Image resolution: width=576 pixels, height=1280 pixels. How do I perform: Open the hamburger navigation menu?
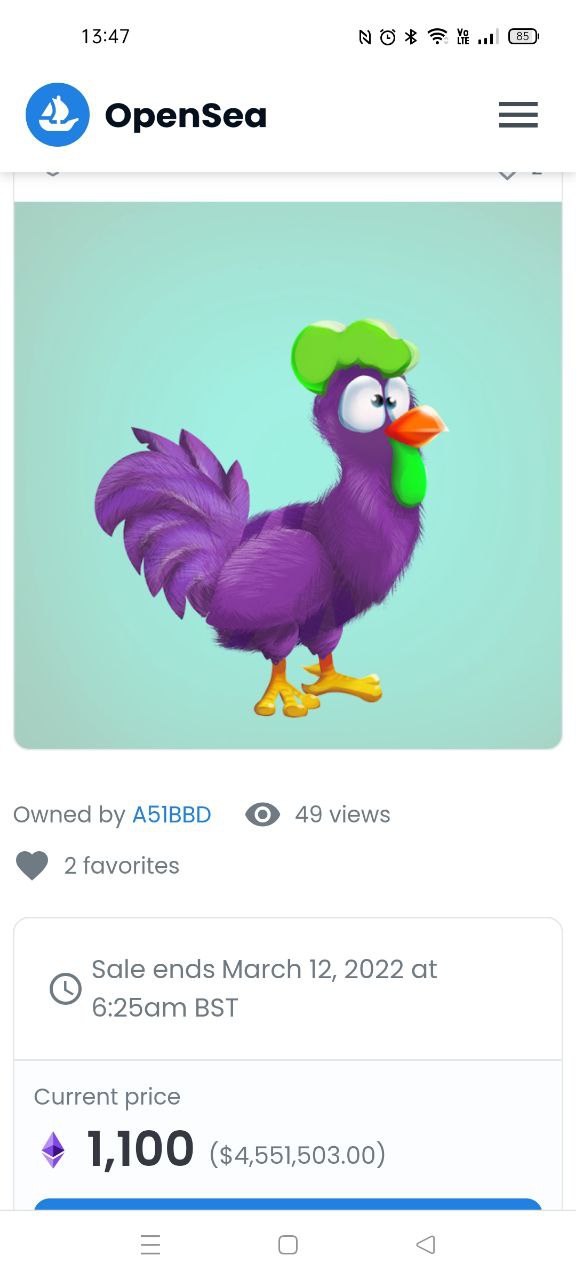click(x=518, y=115)
